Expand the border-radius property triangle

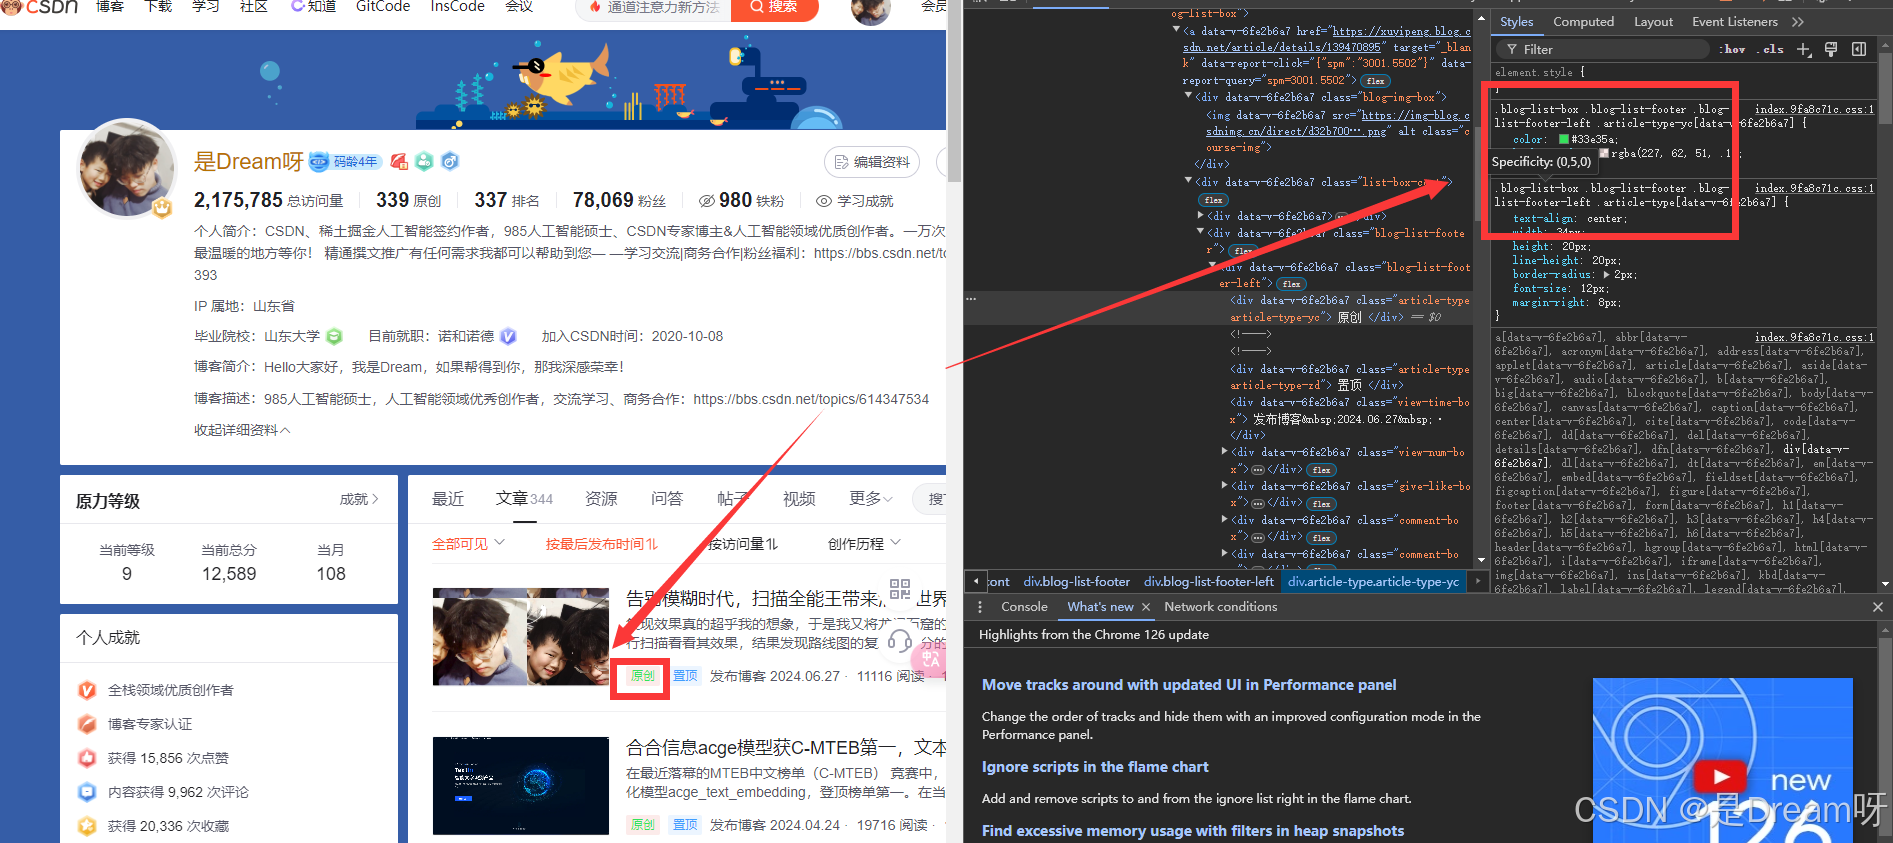tap(1606, 274)
